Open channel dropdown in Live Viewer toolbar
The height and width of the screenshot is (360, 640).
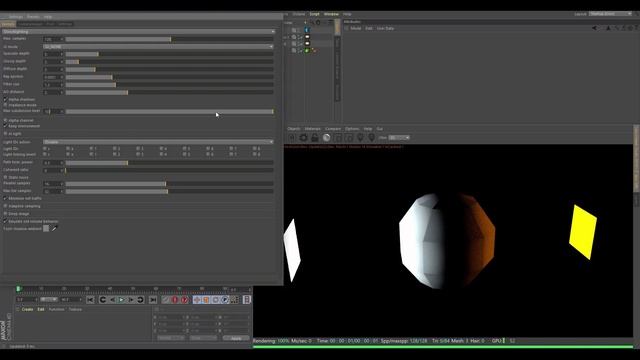click(x=399, y=138)
